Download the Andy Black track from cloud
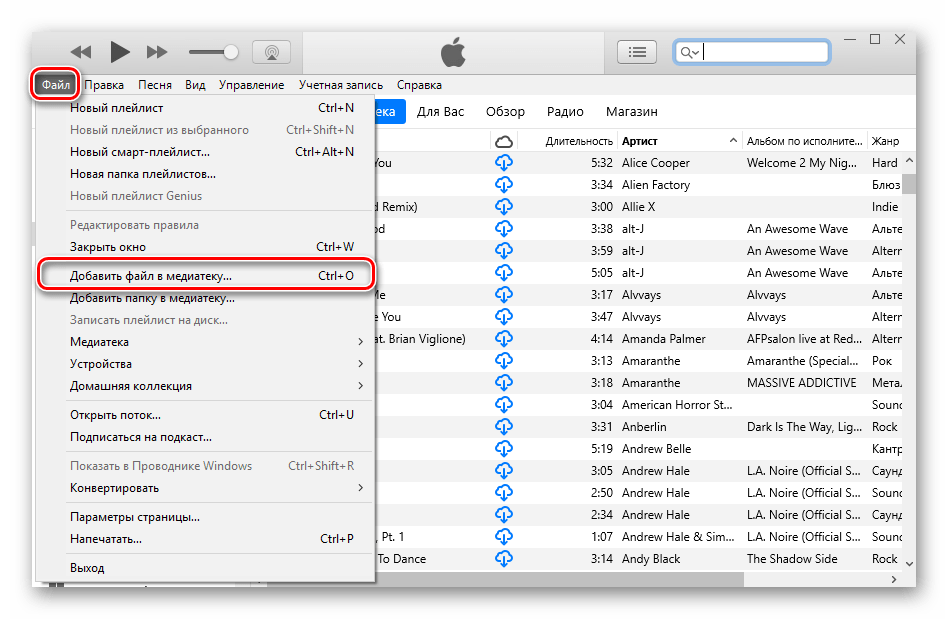Image resolution: width=948 pixels, height=619 pixels. pos(504,559)
